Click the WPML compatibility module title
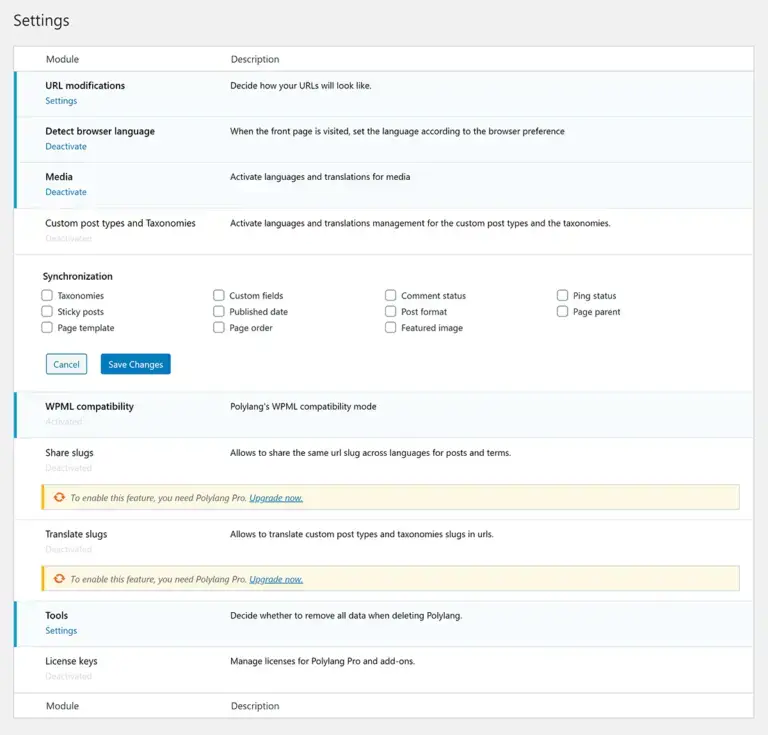This screenshot has height=735, width=768. click(90, 406)
